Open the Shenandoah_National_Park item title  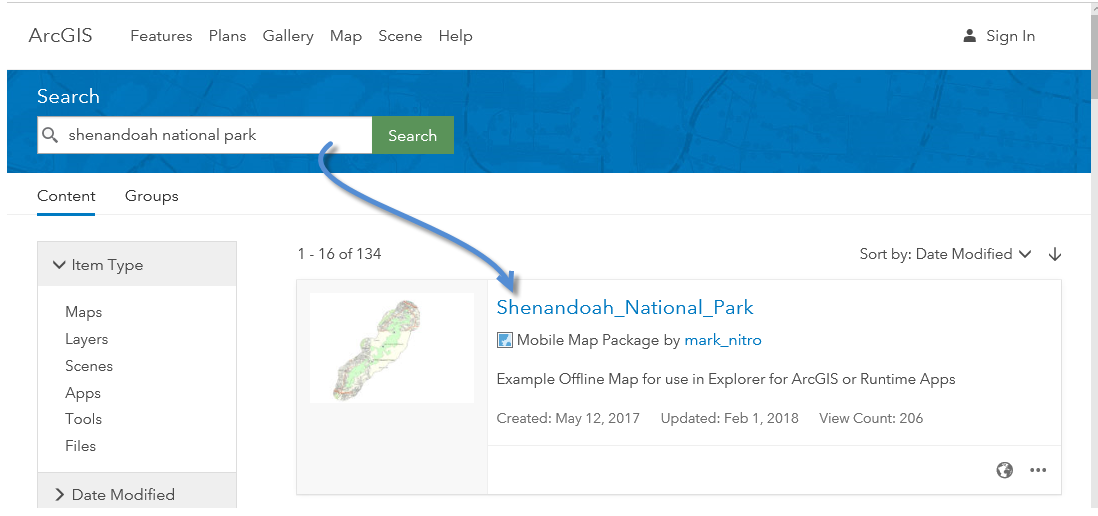pyautogui.click(x=625, y=307)
